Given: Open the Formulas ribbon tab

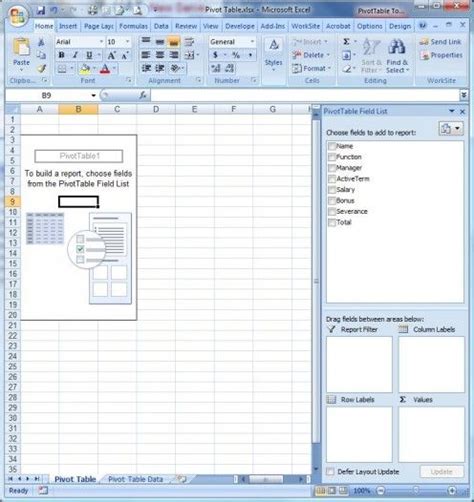Looking at the screenshot, I should (x=133, y=26).
